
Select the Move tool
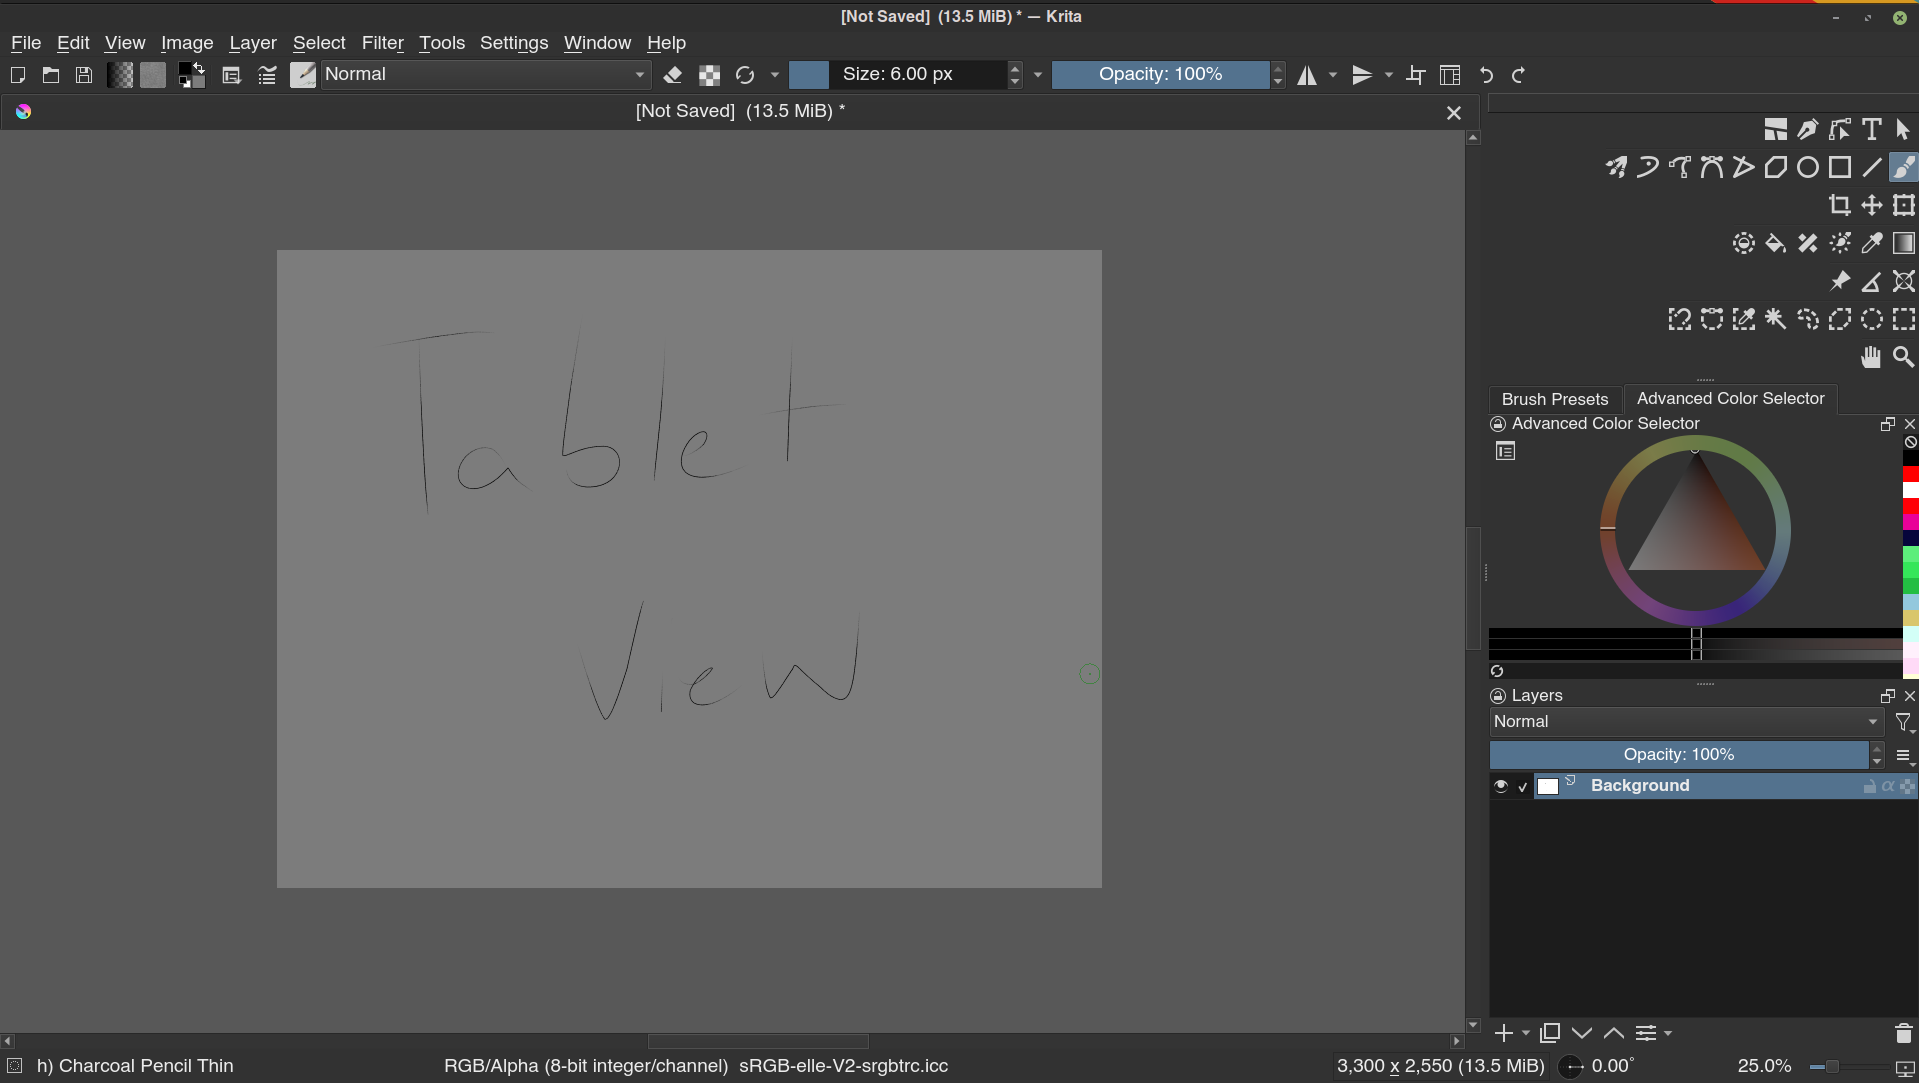[x=1871, y=205]
